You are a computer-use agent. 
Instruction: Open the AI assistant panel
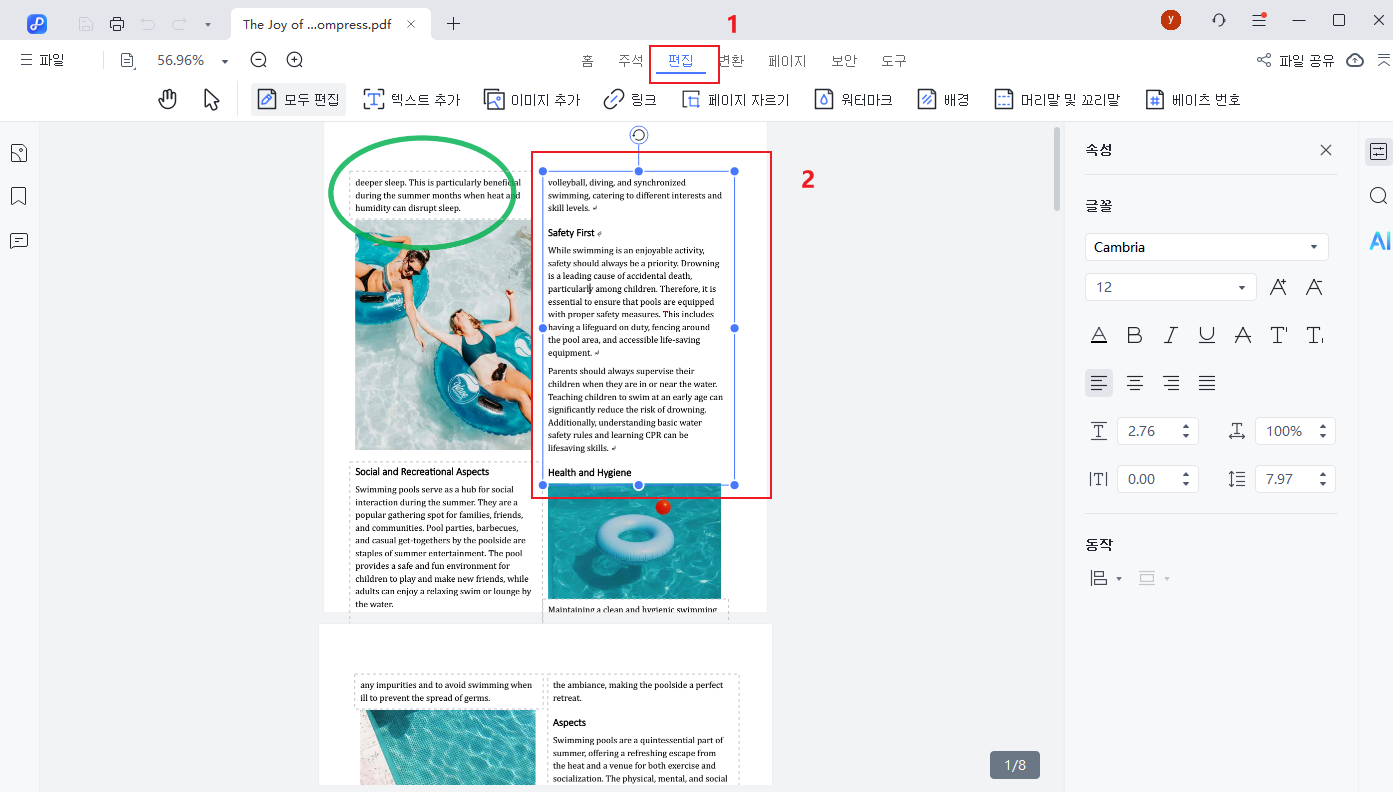tap(1380, 240)
